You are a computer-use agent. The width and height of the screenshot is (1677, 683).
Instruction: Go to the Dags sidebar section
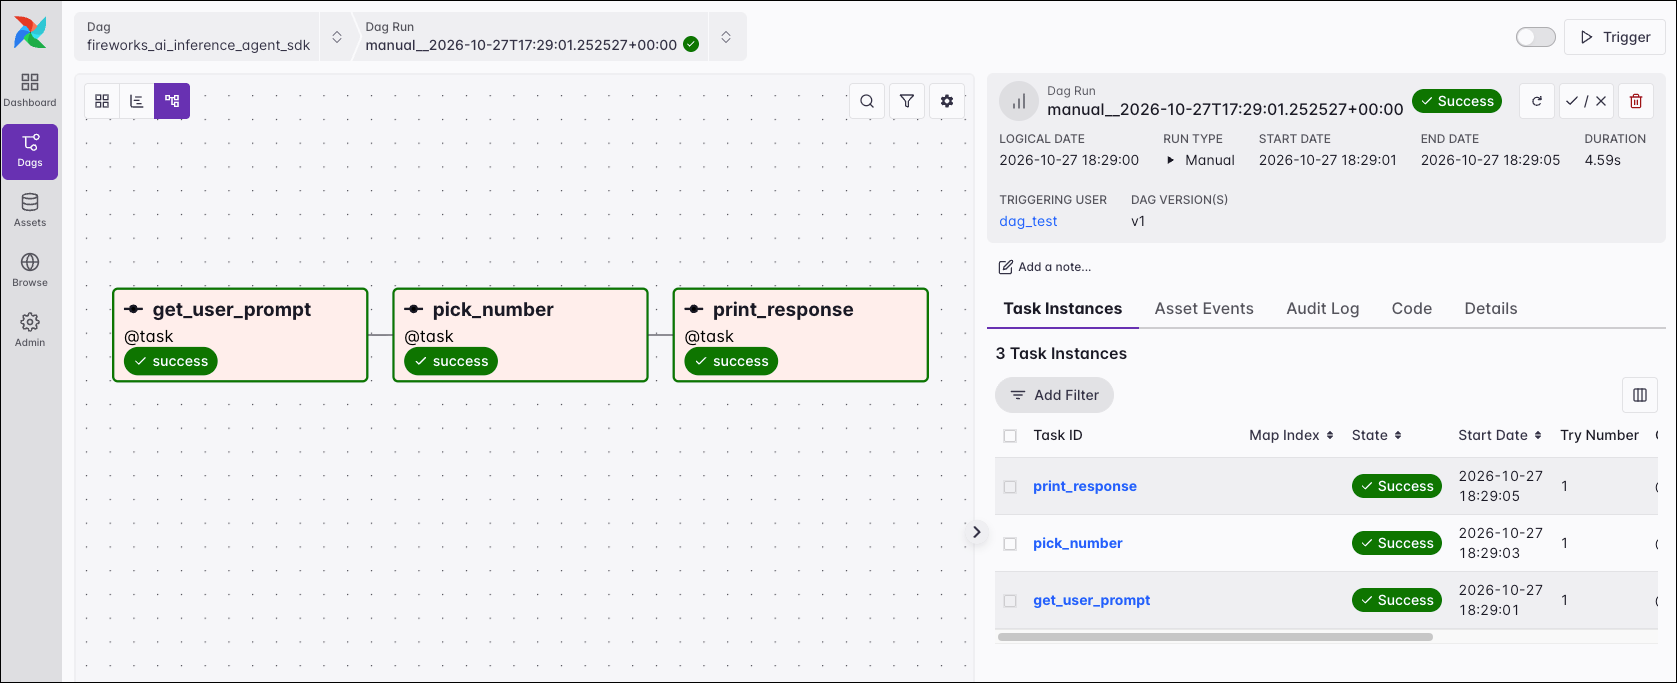tap(30, 152)
